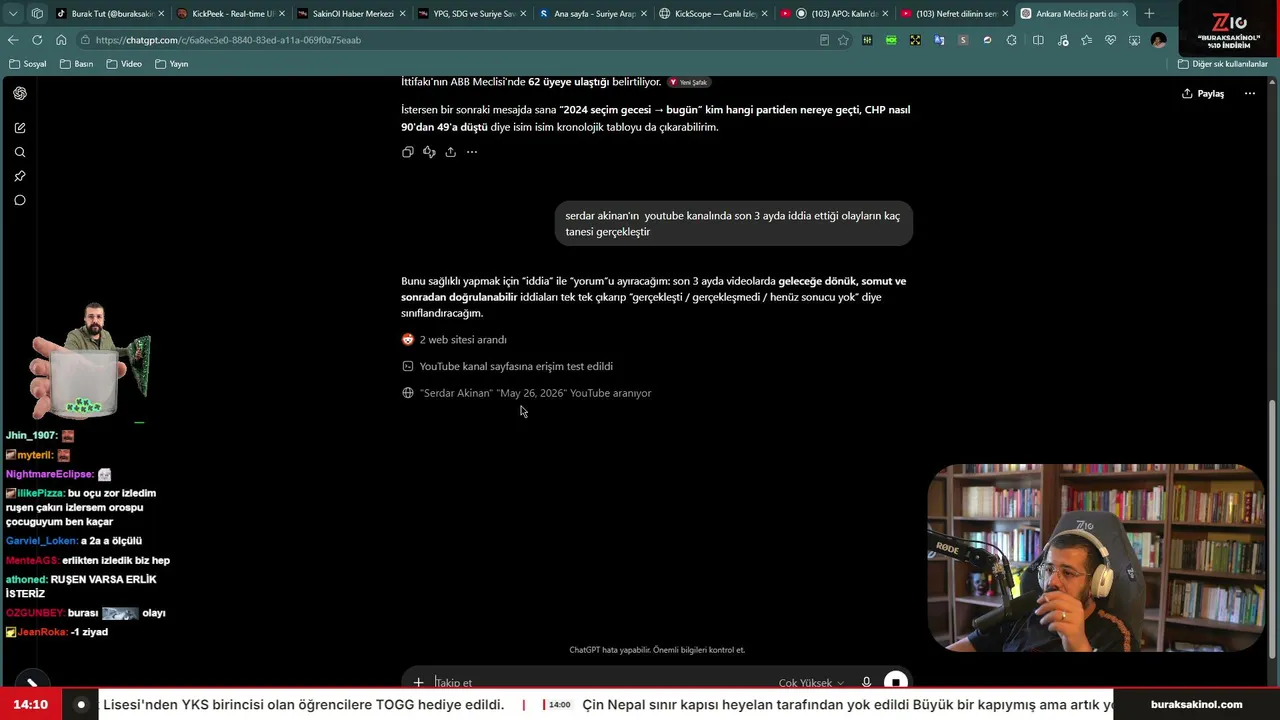Open the browser extensions puzzle menu
This screenshot has width=1280, height=720.
pyautogui.click(x=1012, y=40)
